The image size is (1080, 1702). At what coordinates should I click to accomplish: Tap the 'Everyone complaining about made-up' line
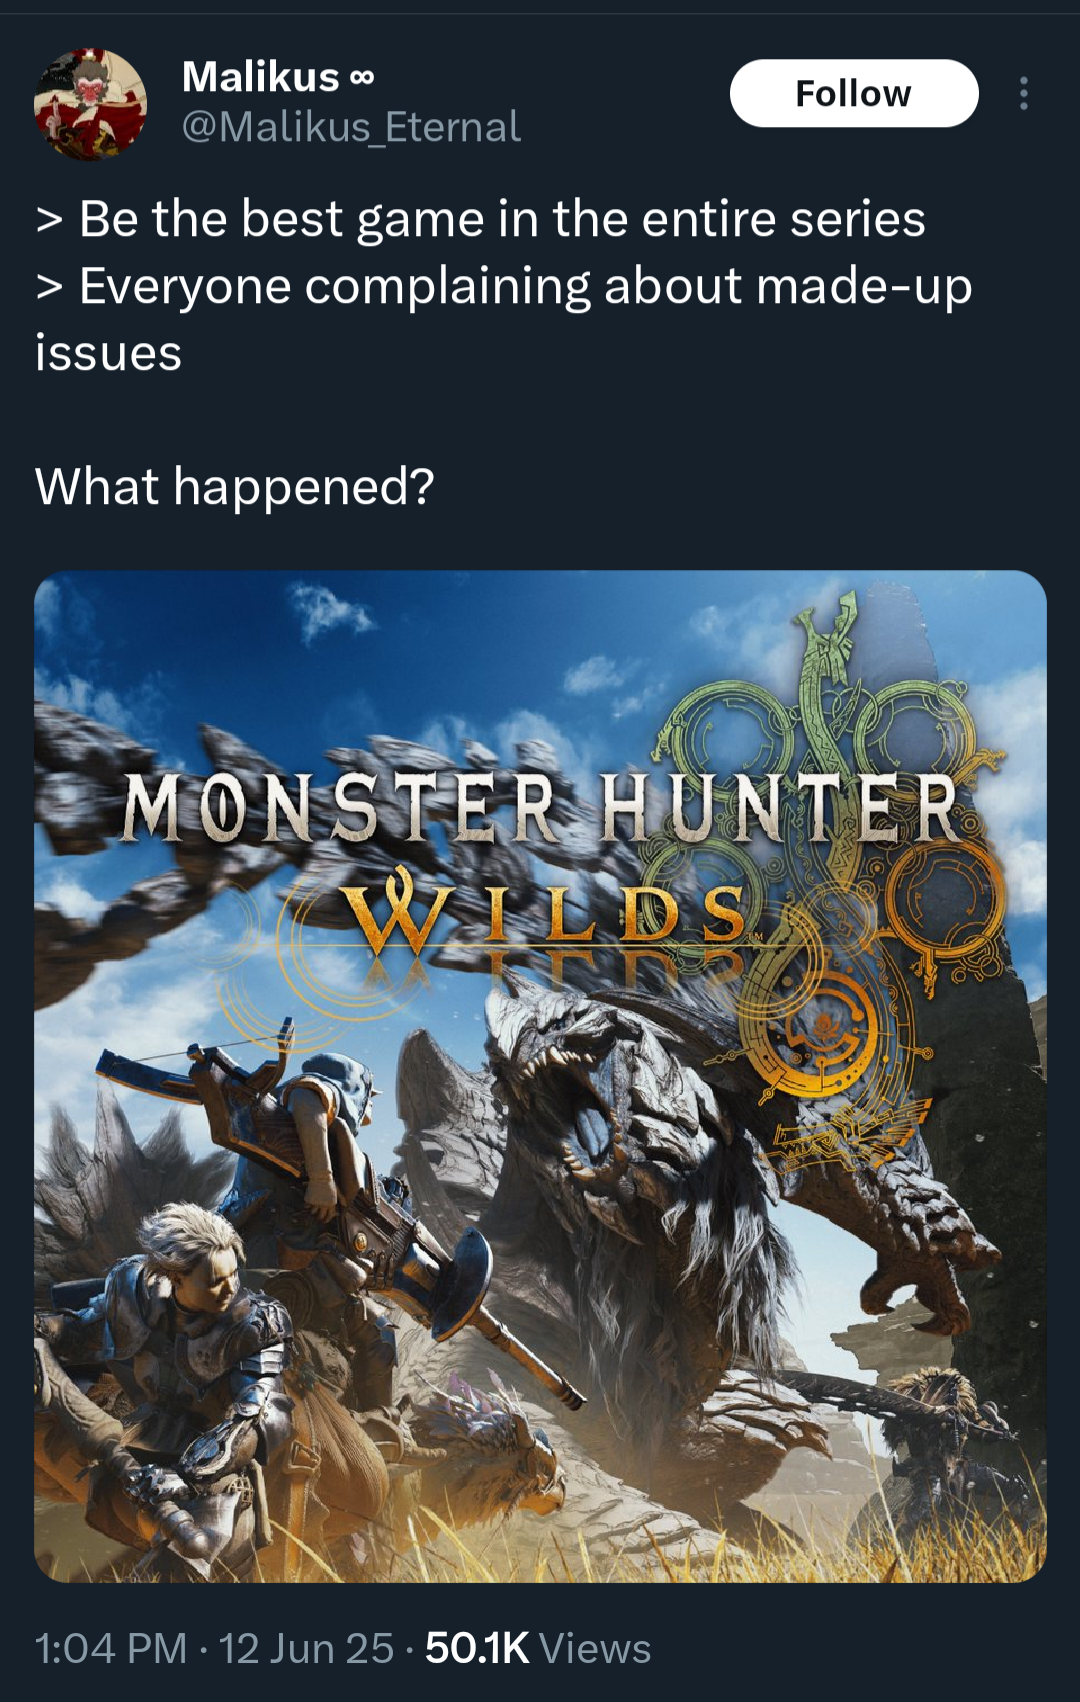point(504,286)
